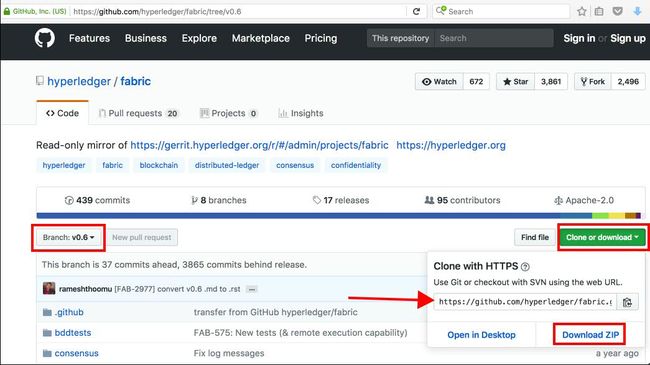Screen dimensions: 650x365
Task: Click the browser downloads arrow icon
Action: (x=638, y=12)
